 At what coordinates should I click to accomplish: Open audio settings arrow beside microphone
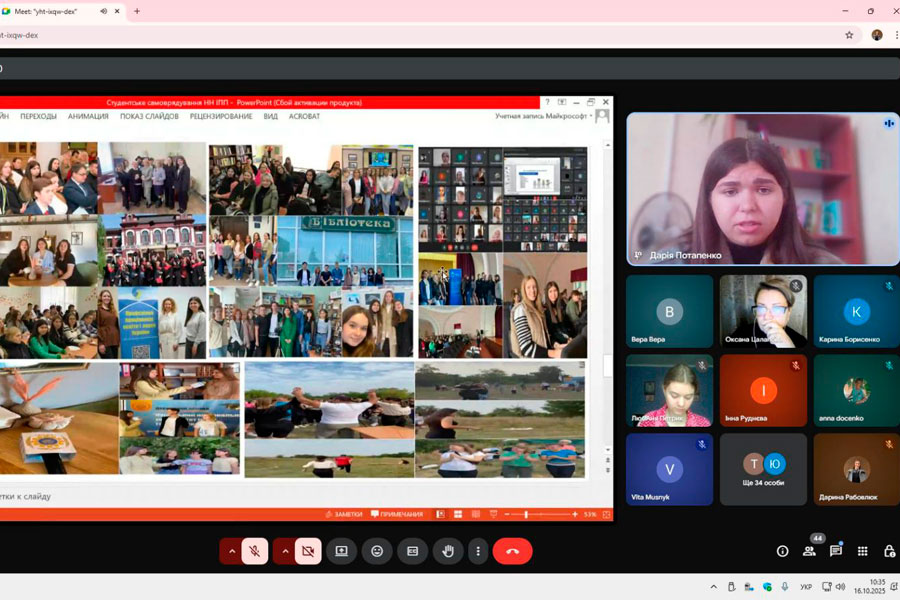pyautogui.click(x=232, y=551)
